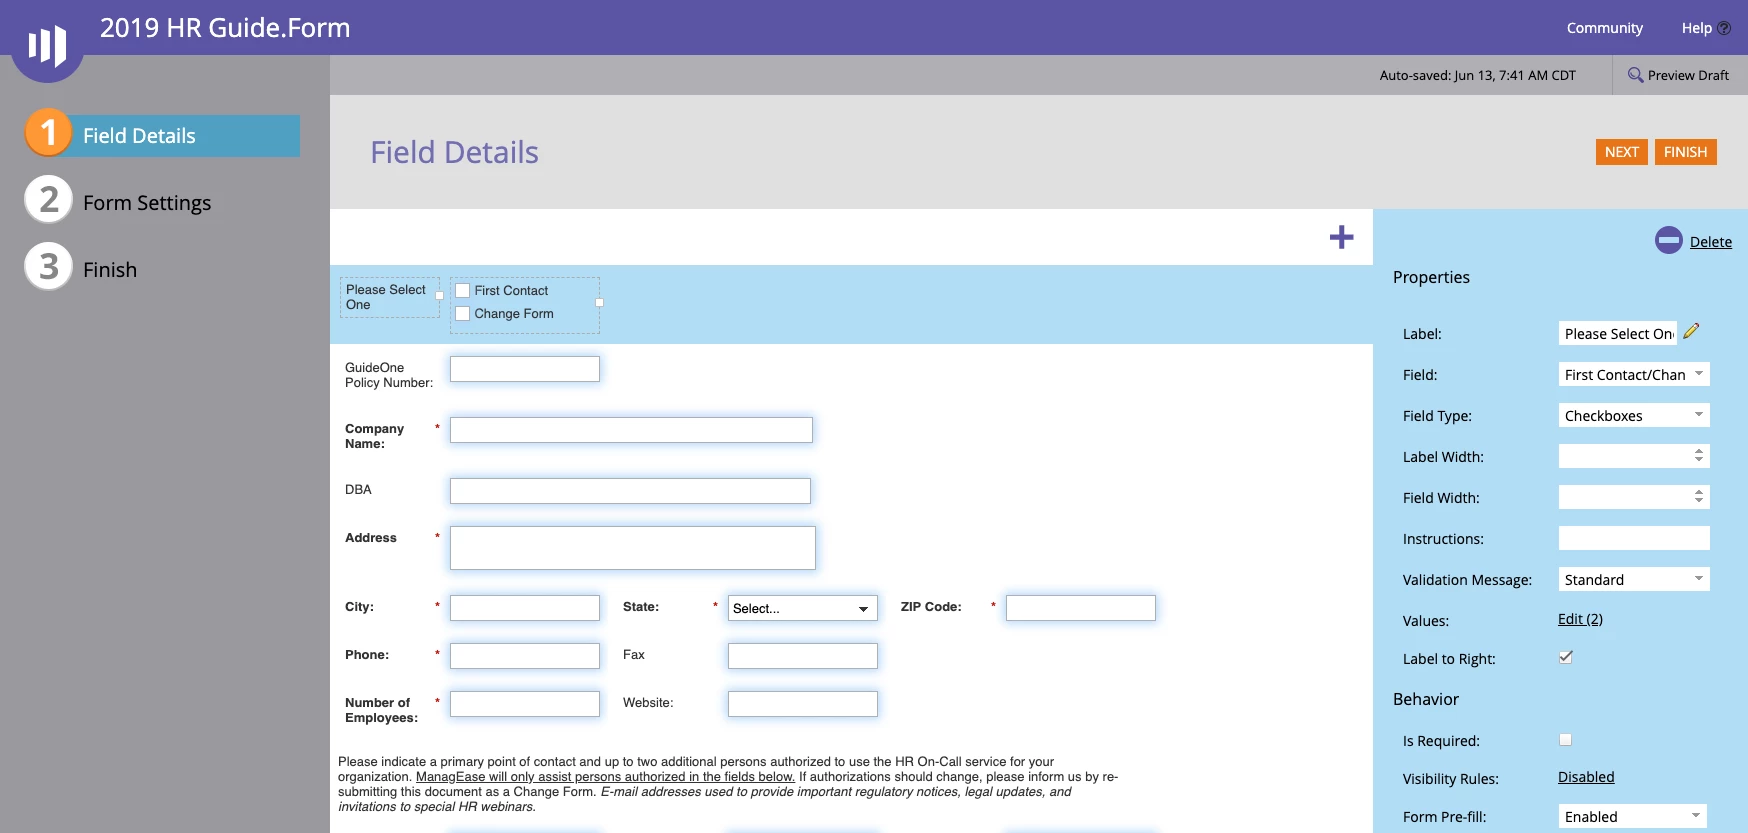
Task: Click the step 2 circle icon
Action: 48,199
